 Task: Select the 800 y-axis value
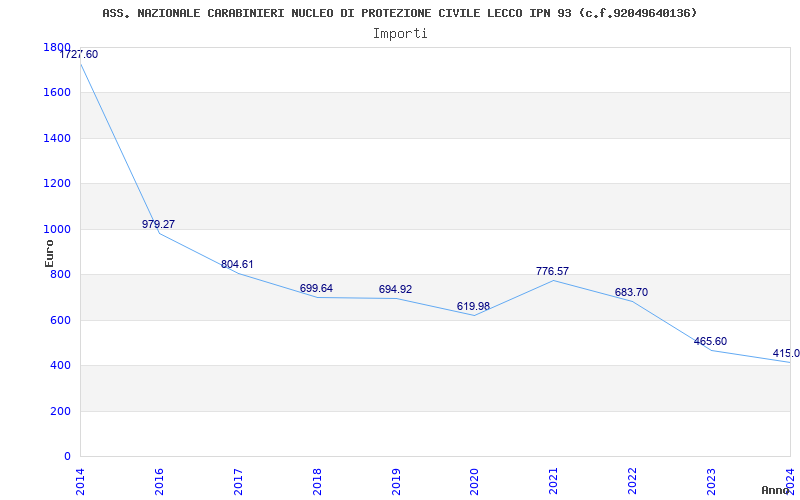pyautogui.click(x=60, y=275)
